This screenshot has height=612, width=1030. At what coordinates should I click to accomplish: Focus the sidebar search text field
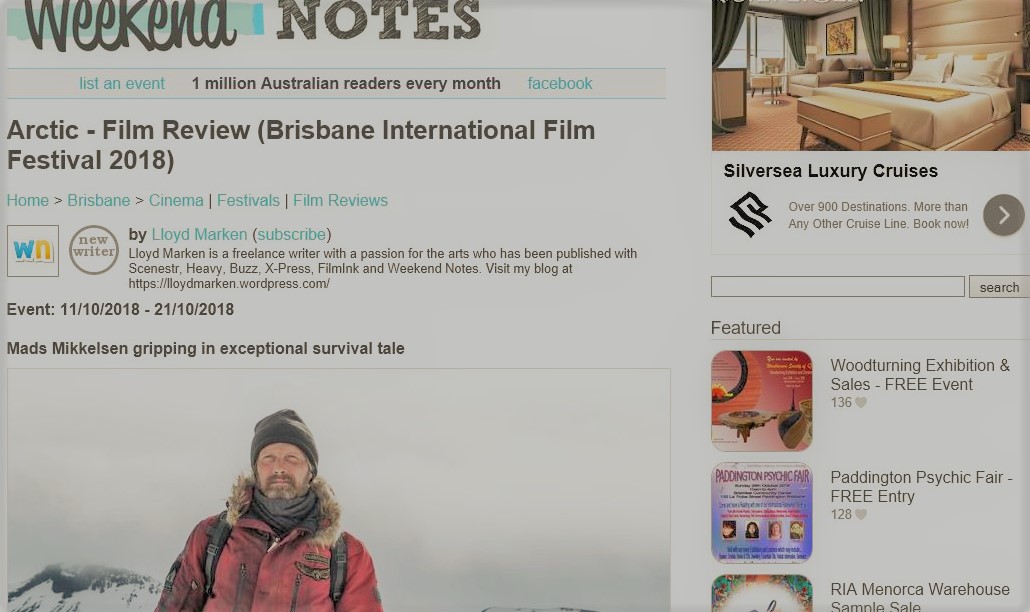tap(838, 286)
